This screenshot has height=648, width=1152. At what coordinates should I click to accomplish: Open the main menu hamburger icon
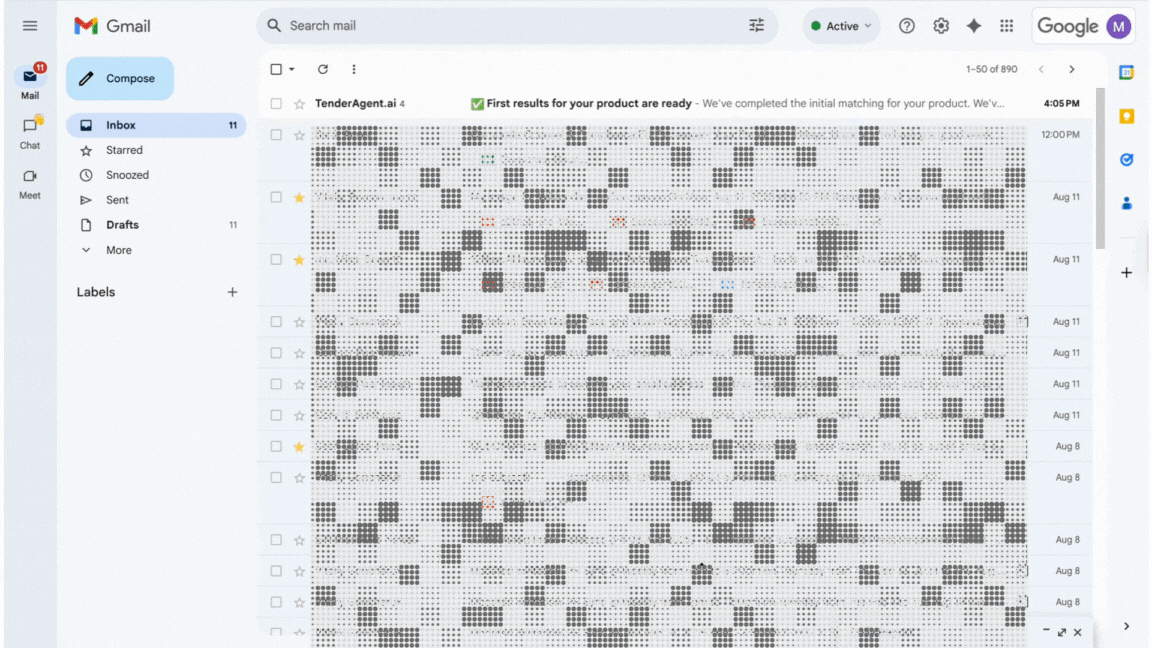click(30, 26)
